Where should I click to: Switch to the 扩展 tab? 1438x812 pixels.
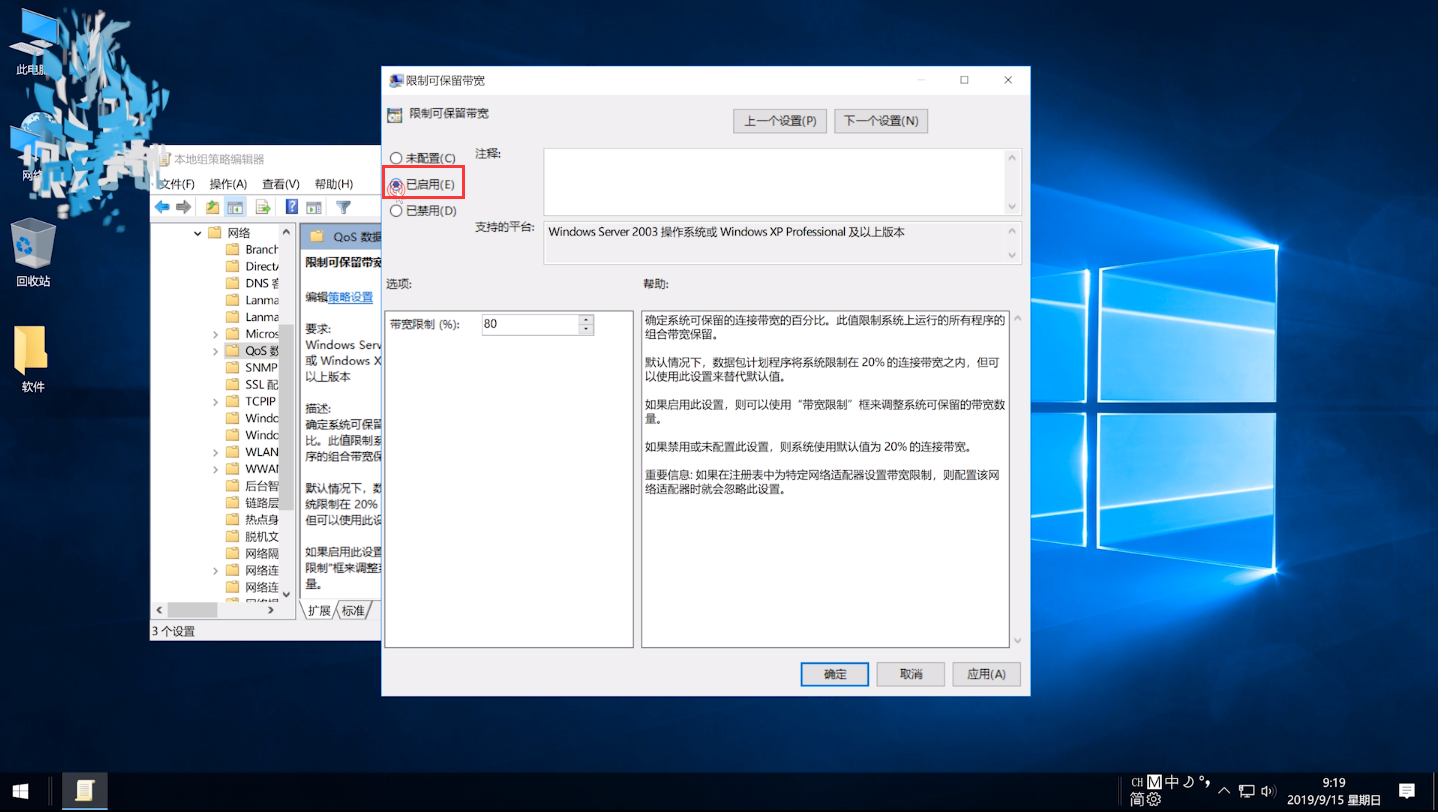(x=318, y=610)
